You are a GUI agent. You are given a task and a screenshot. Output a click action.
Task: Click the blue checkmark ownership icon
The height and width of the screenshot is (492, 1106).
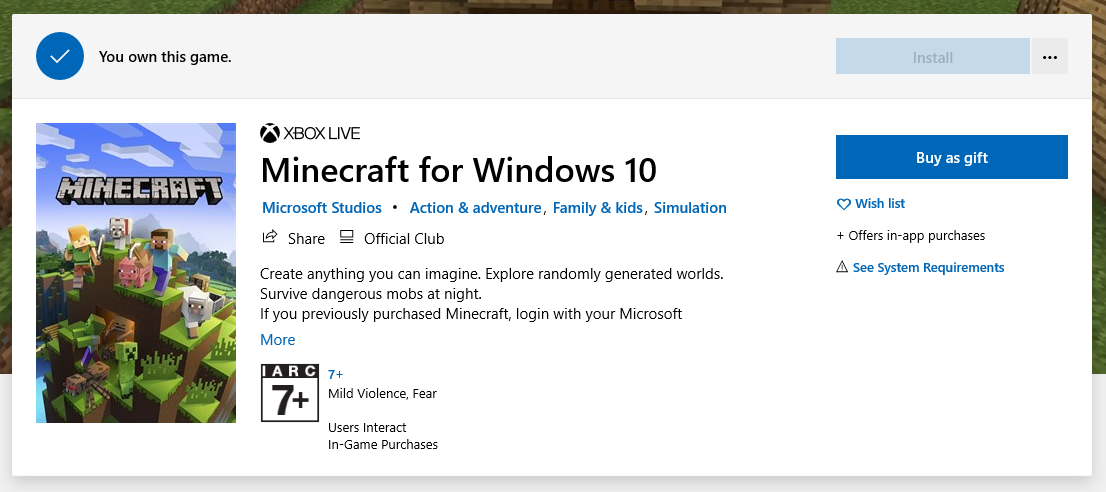60,56
